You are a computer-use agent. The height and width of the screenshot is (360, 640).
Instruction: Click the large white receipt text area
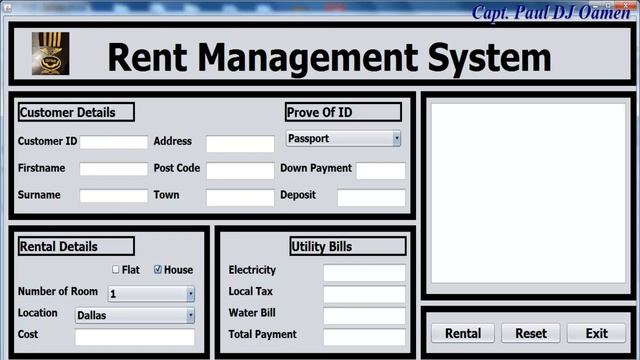point(529,193)
